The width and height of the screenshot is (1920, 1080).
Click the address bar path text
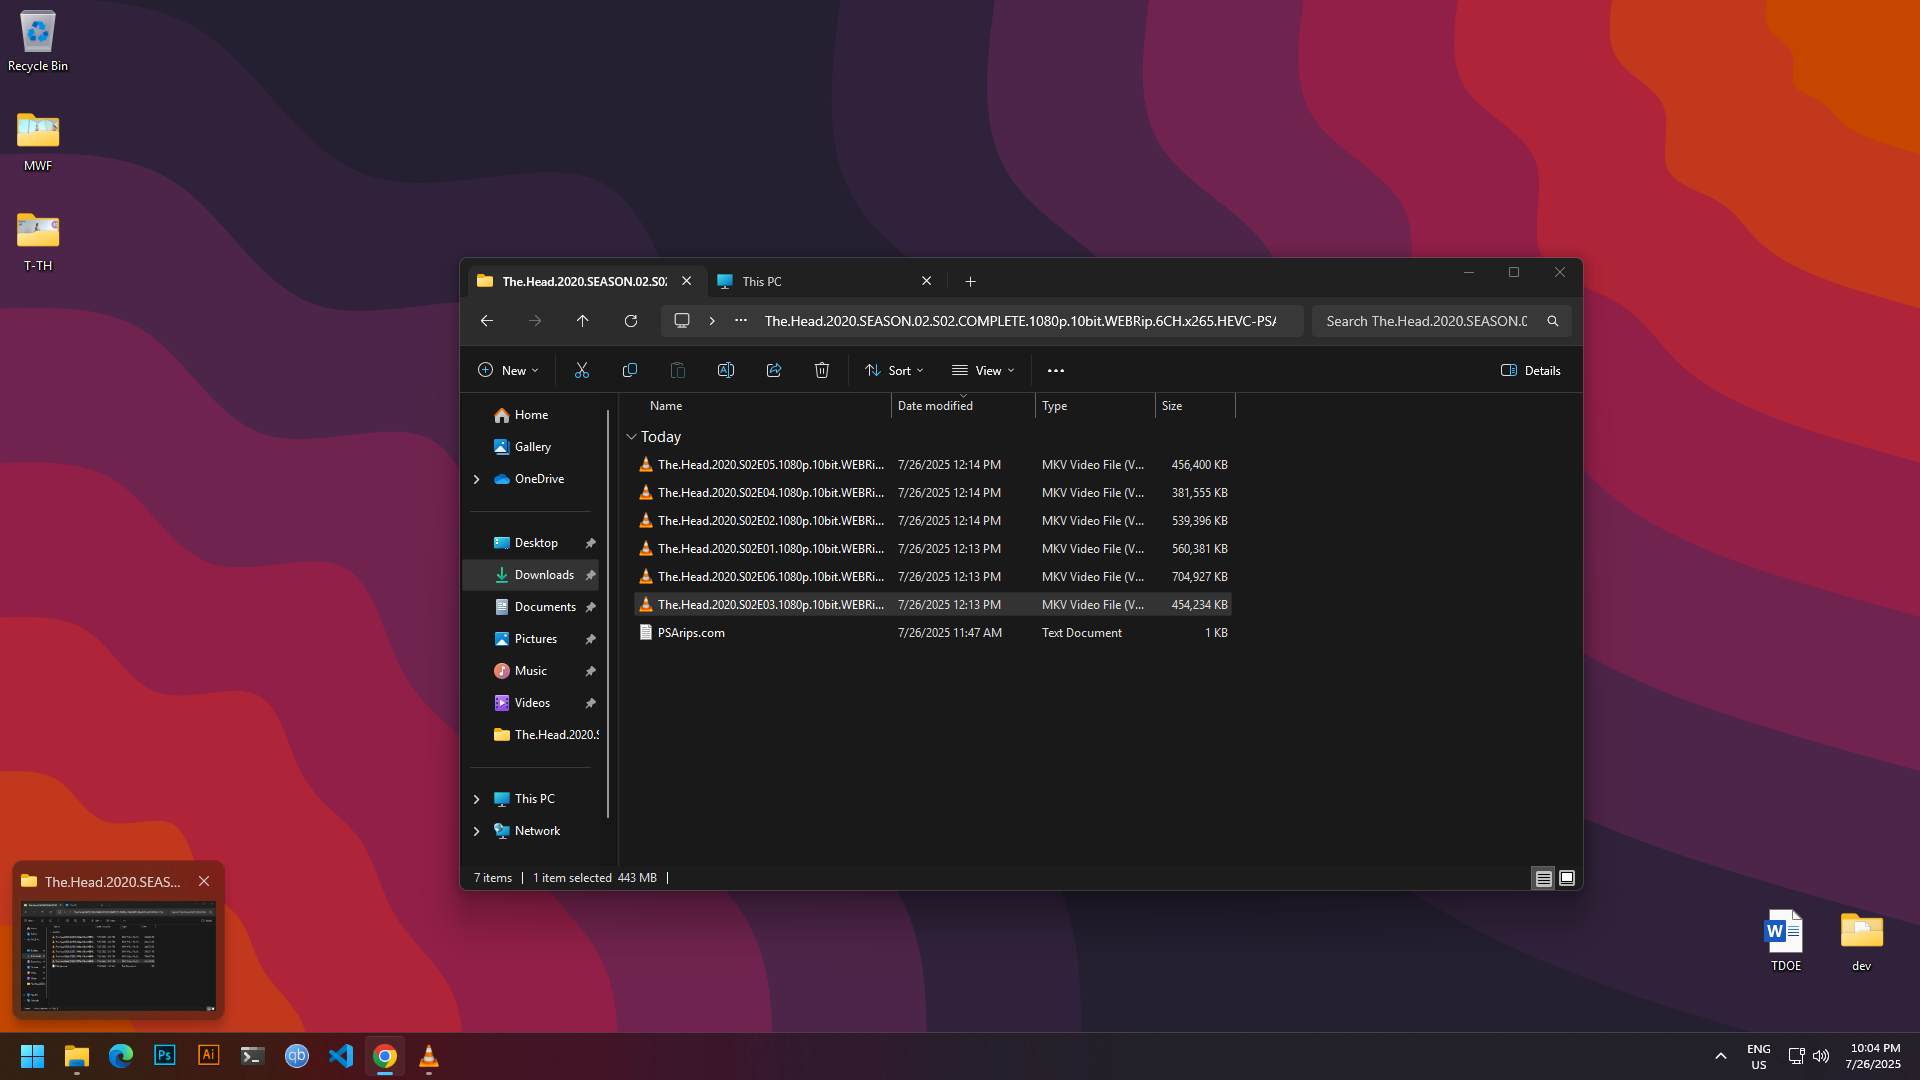[1020, 321]
